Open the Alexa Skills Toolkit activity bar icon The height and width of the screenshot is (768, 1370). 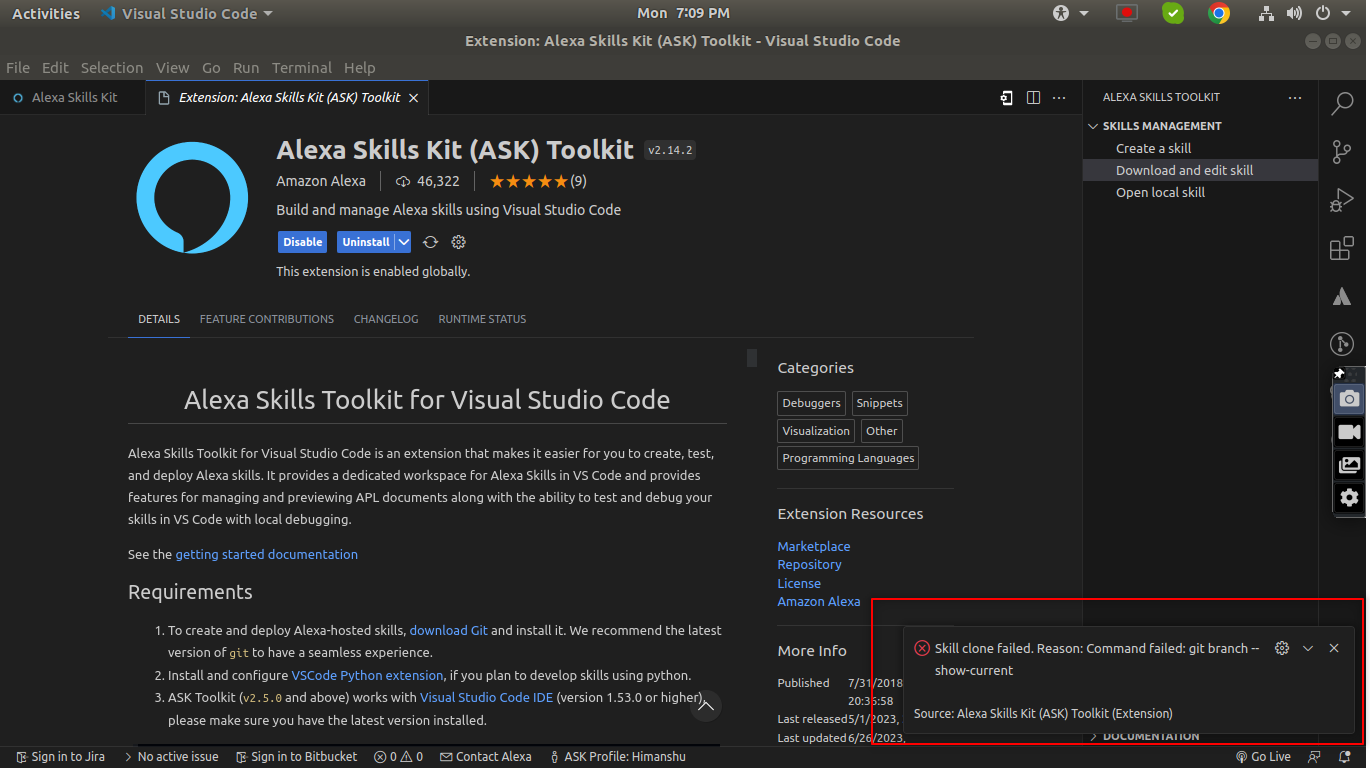(1341, 343)
